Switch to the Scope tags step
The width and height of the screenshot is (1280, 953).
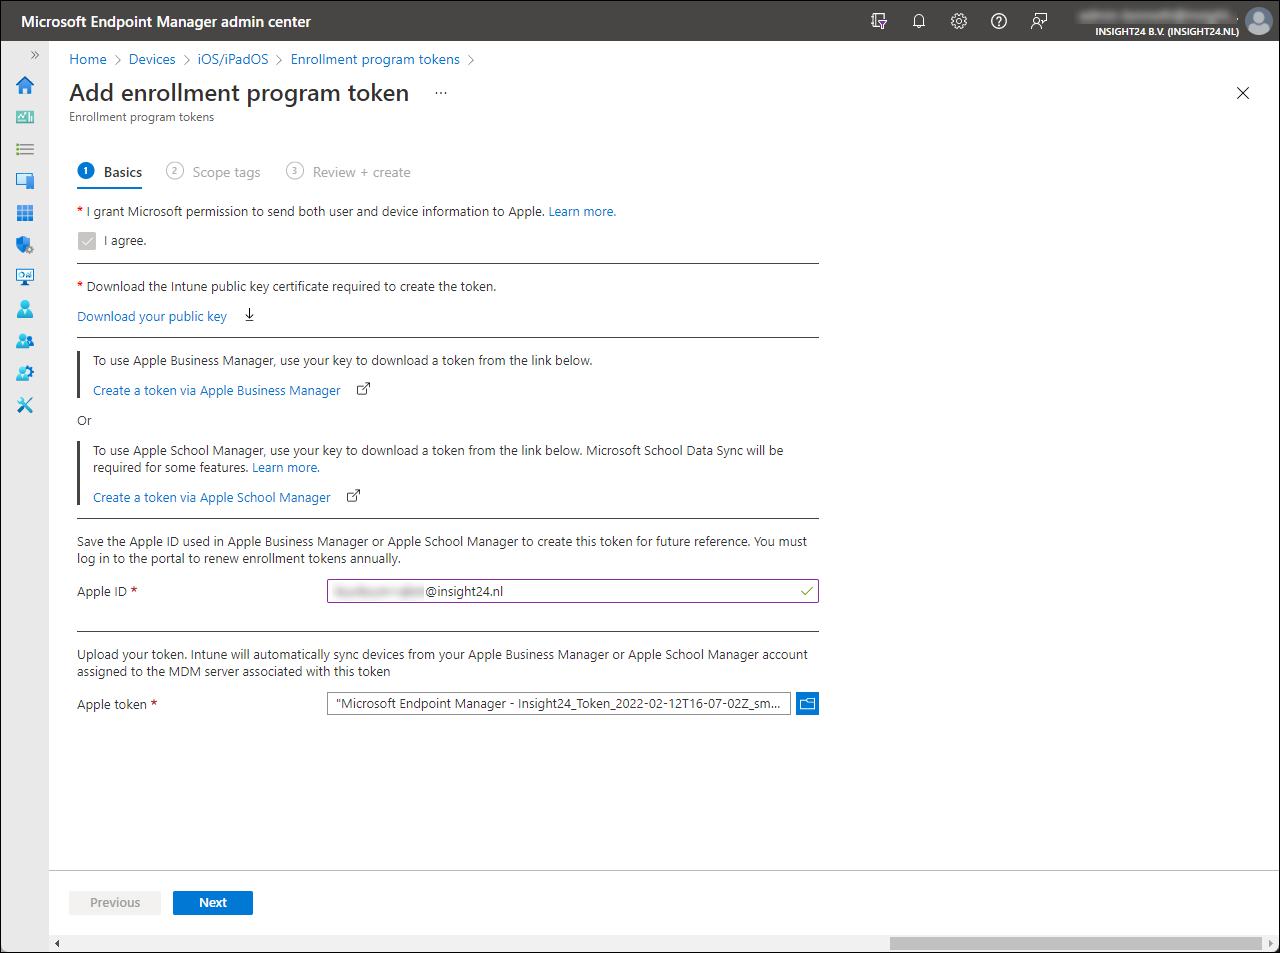(x=213, y=172)
